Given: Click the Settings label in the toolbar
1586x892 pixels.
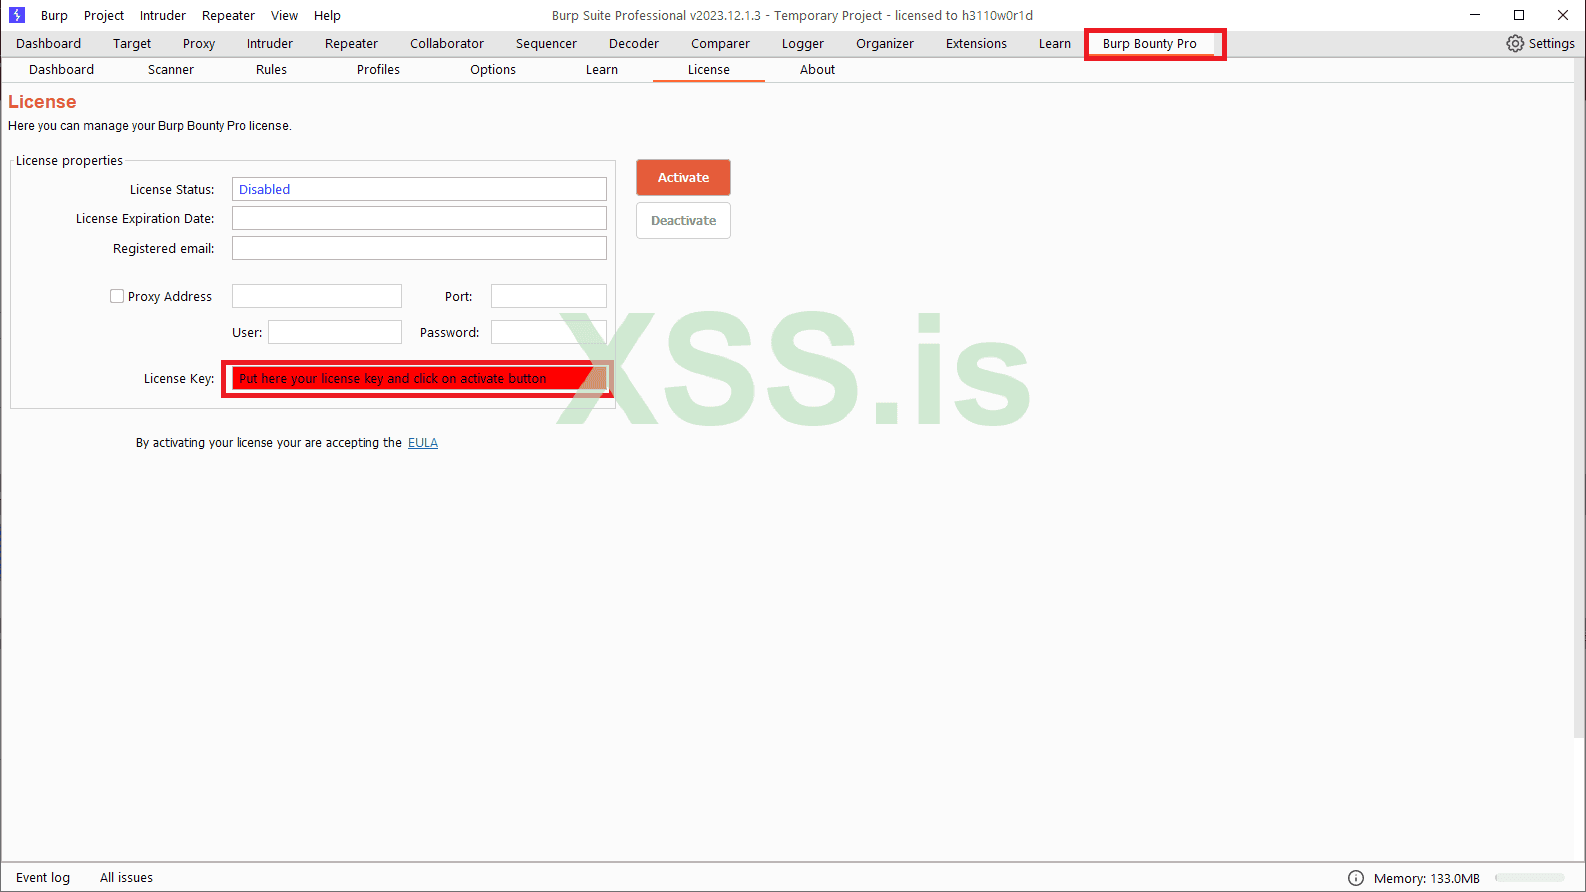Looking at the screenshot, I should pyautogui.click(x=1552, y=43).
